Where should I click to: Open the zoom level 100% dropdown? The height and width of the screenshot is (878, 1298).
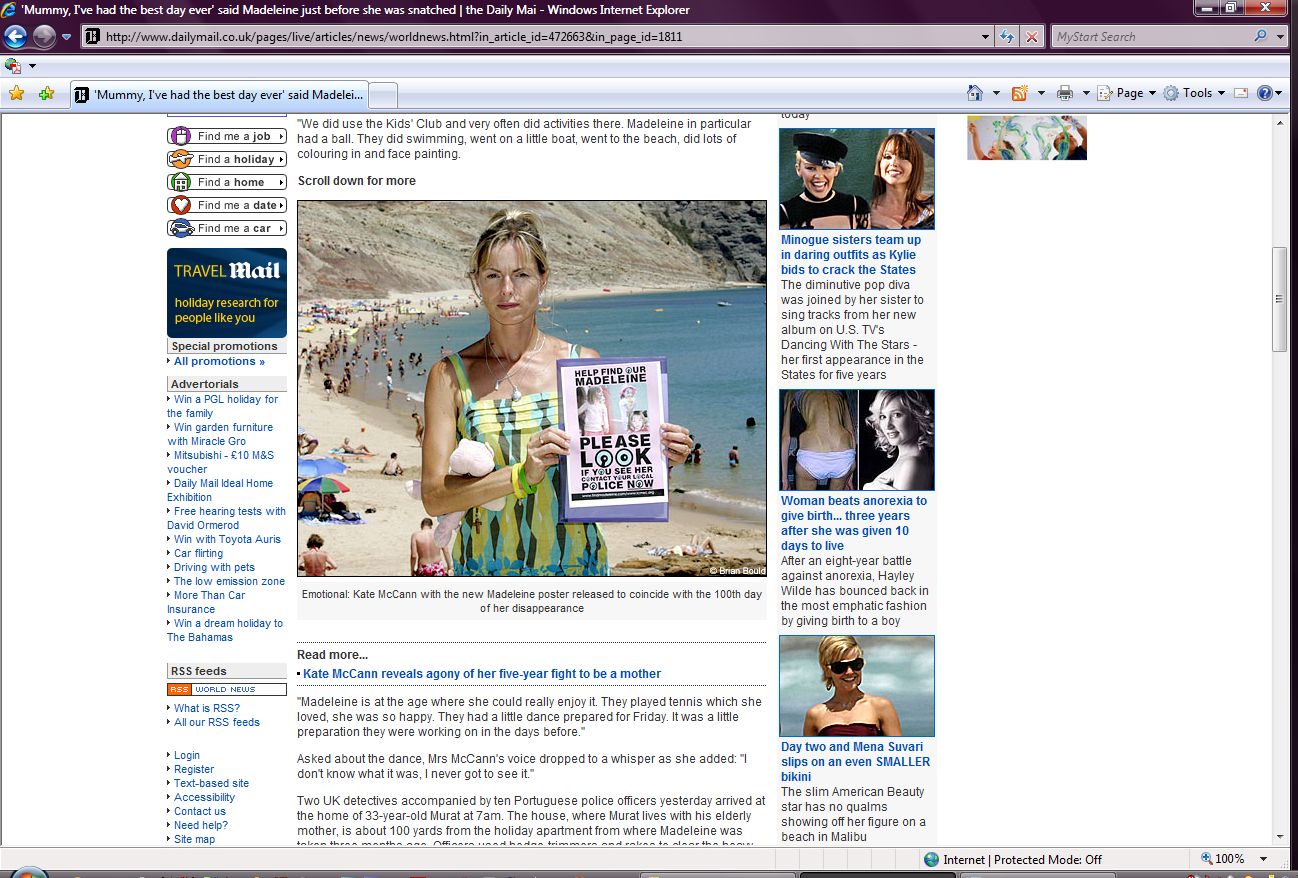(1264, 859)
